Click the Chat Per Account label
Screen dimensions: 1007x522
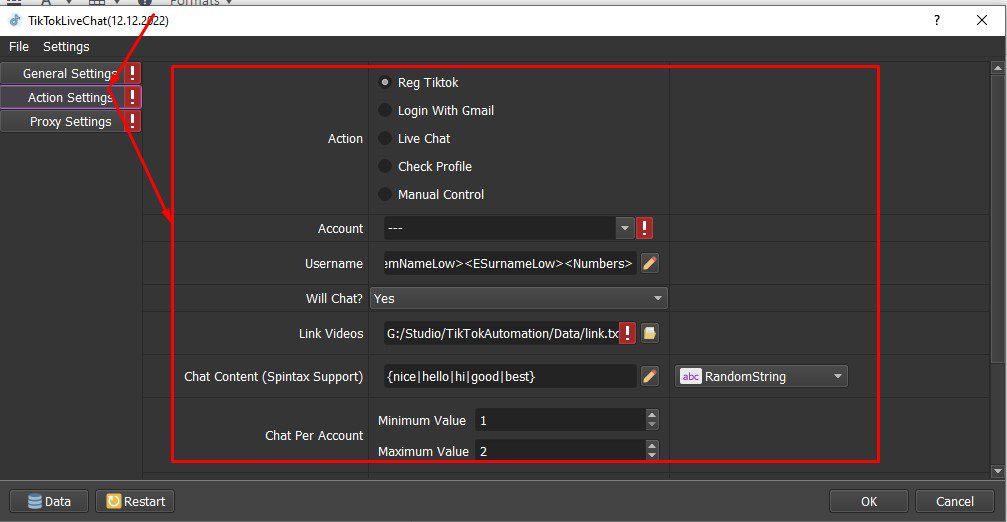[314, 435]
